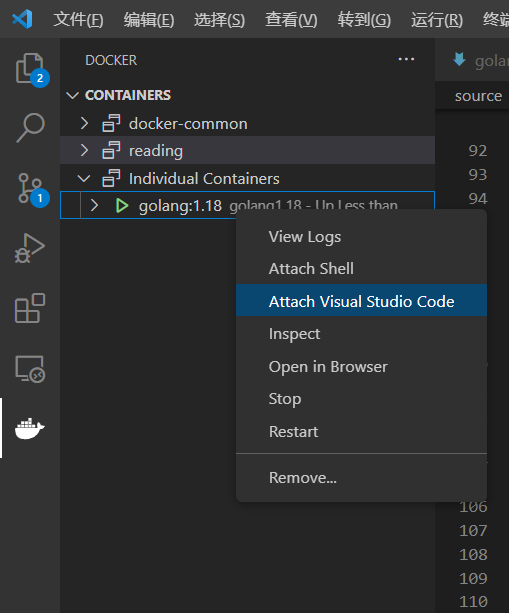509x613 pixels.
Task: Open the Explorer view in activity bar
Action: (30, 69)
